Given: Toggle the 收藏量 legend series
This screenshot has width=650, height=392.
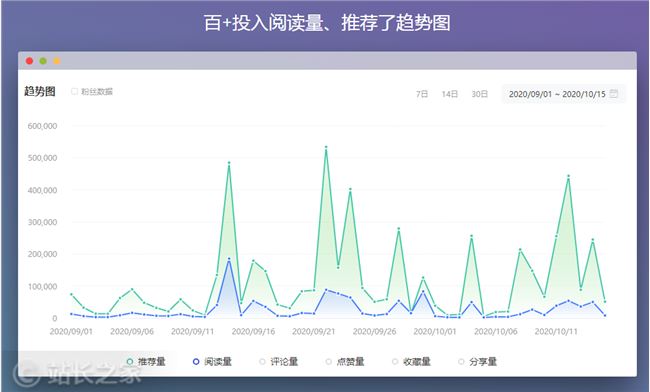Looking at the screenshot, I should 411,362.
